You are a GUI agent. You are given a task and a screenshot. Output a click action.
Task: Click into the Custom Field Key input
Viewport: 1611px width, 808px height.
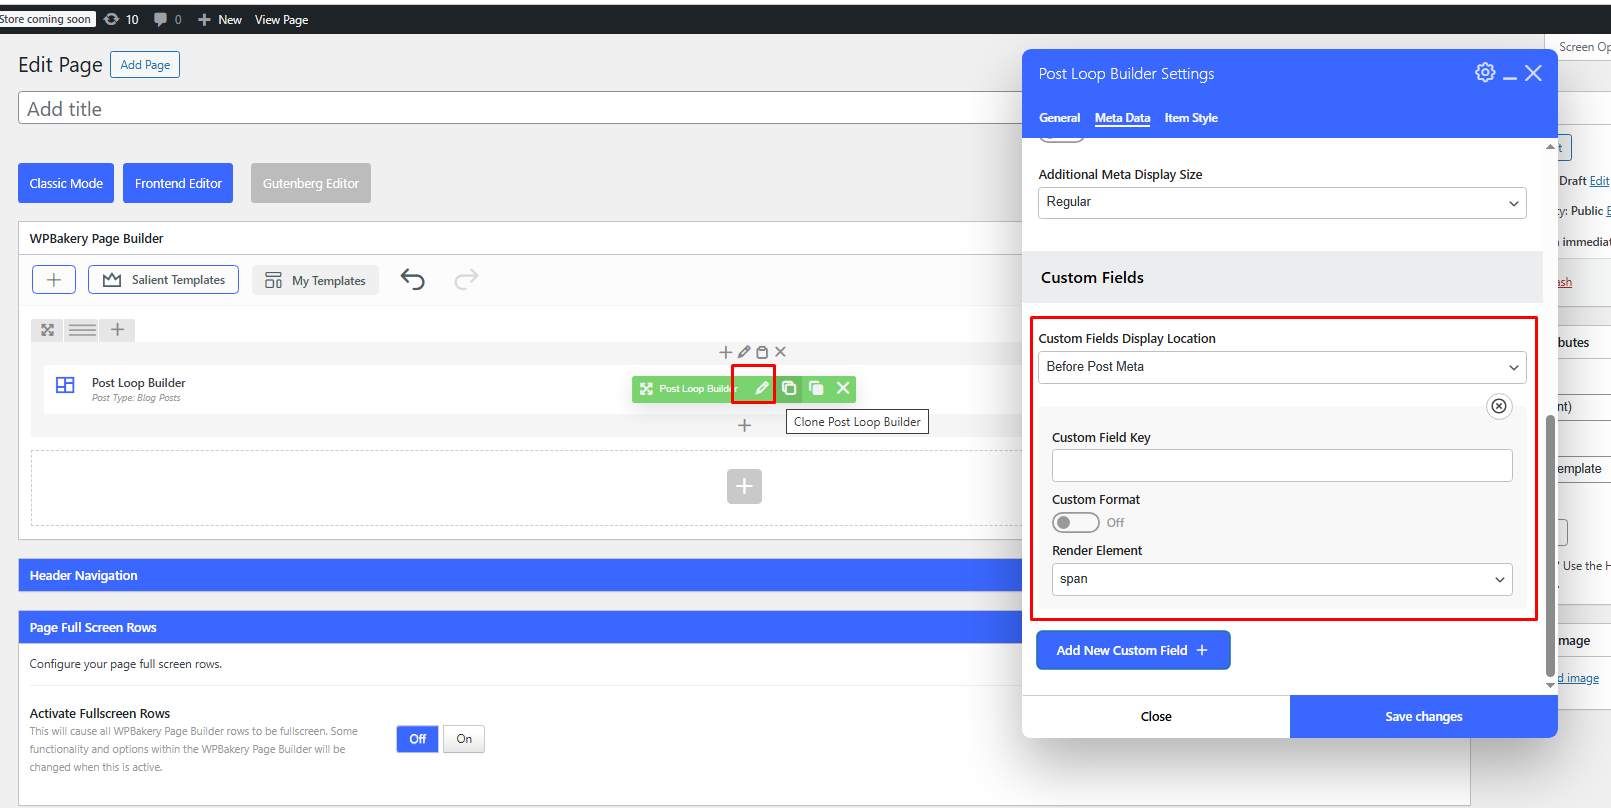[x=1282, y=466]
